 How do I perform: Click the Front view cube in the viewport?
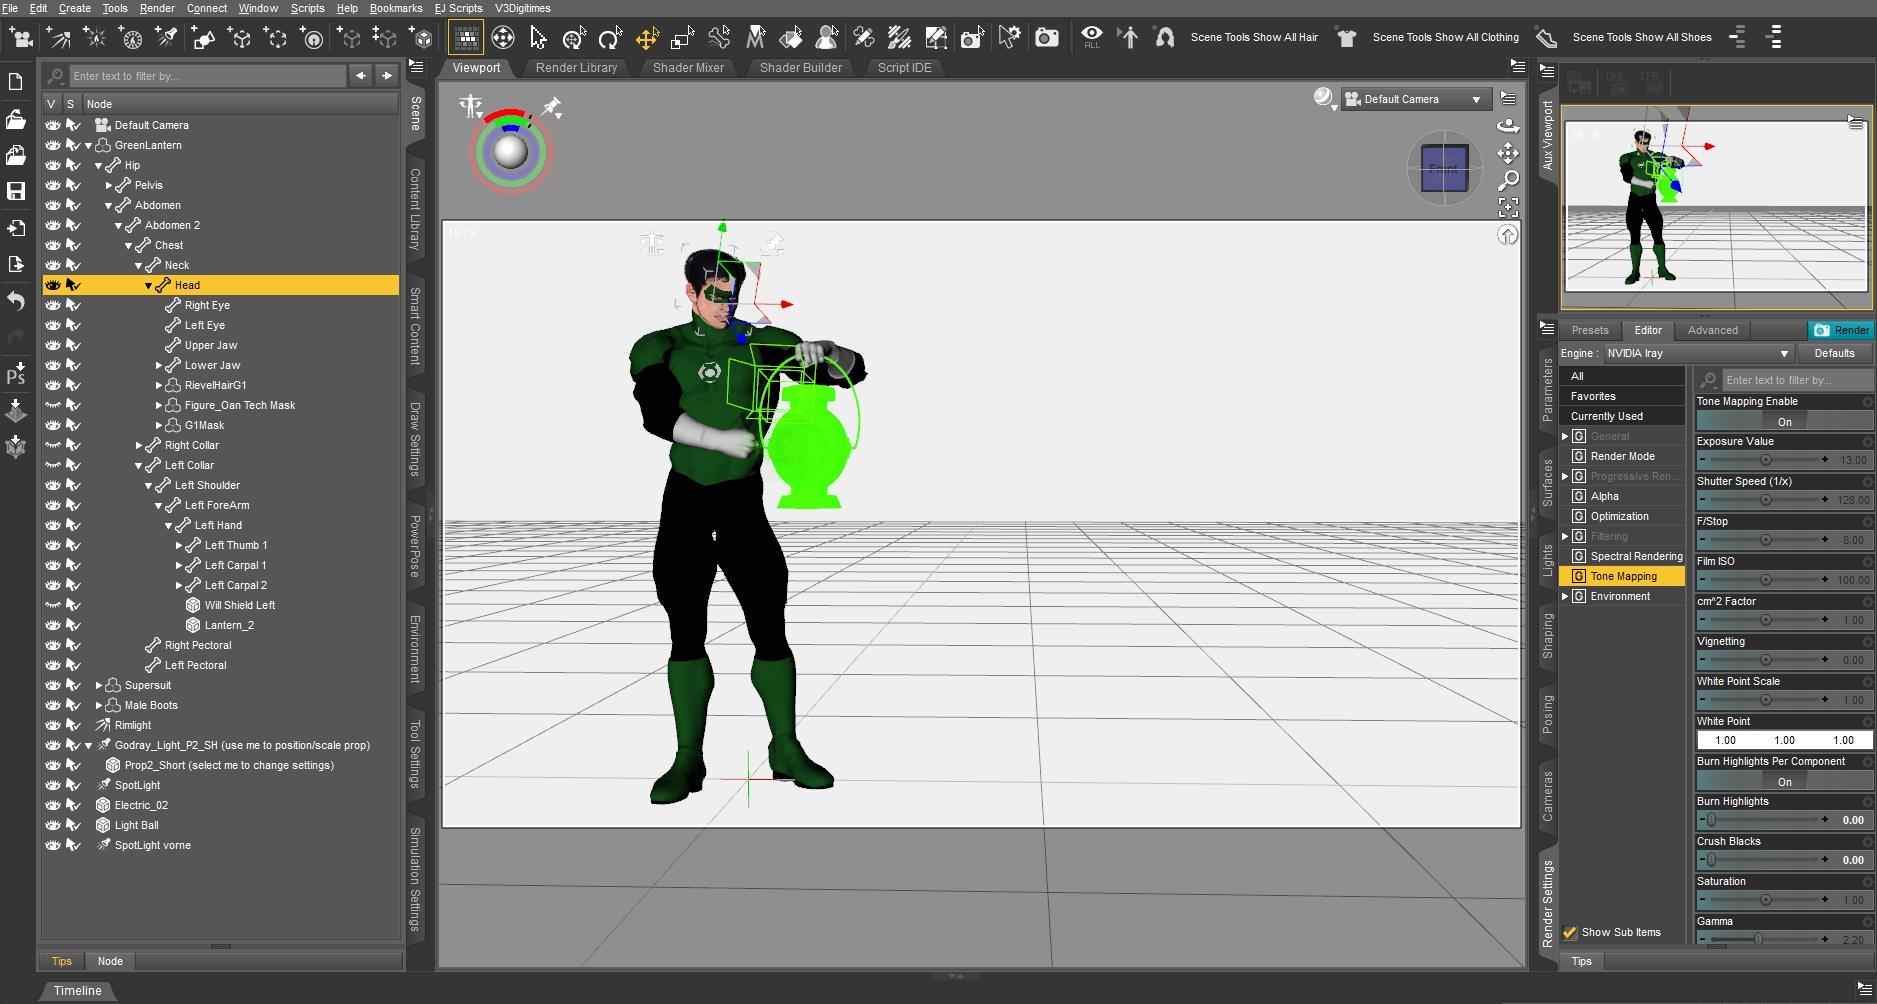coord(1443,168)
